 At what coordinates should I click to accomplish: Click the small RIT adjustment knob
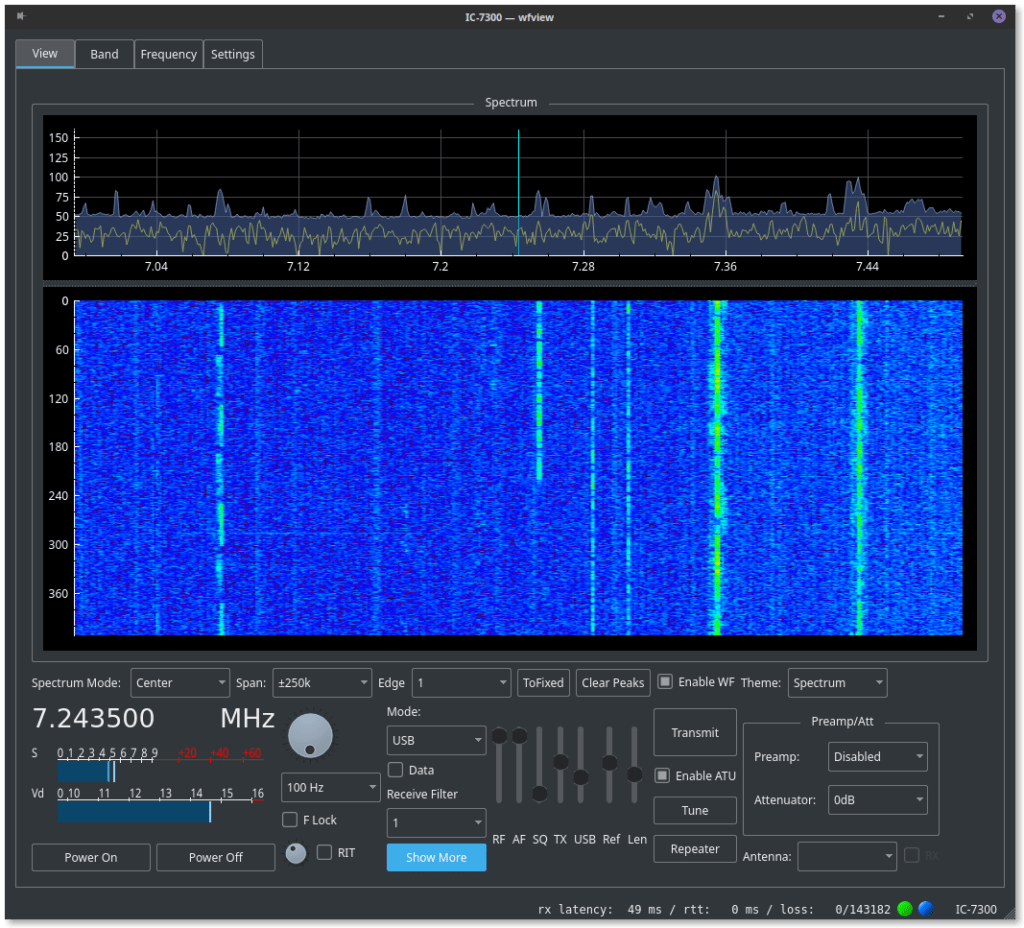click(x=295, y=853)
